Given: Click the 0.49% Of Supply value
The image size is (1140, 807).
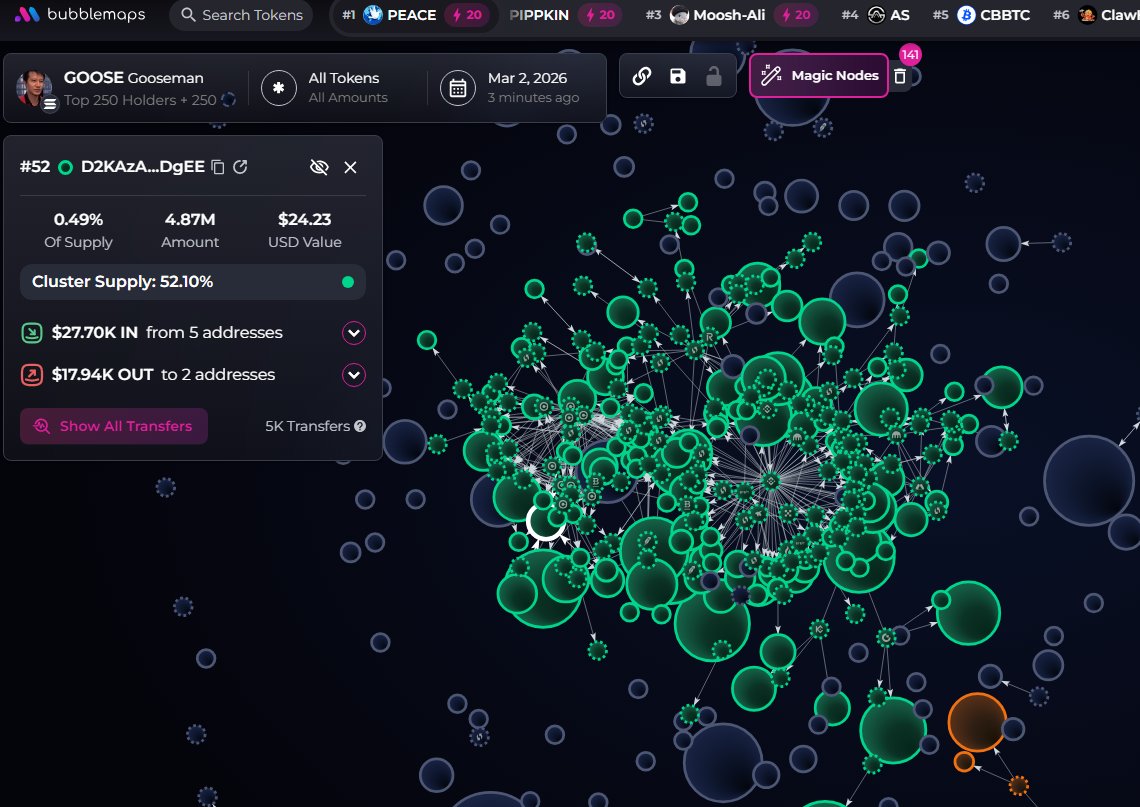Looking at the screenshot, I should click(x=79, y=220).
